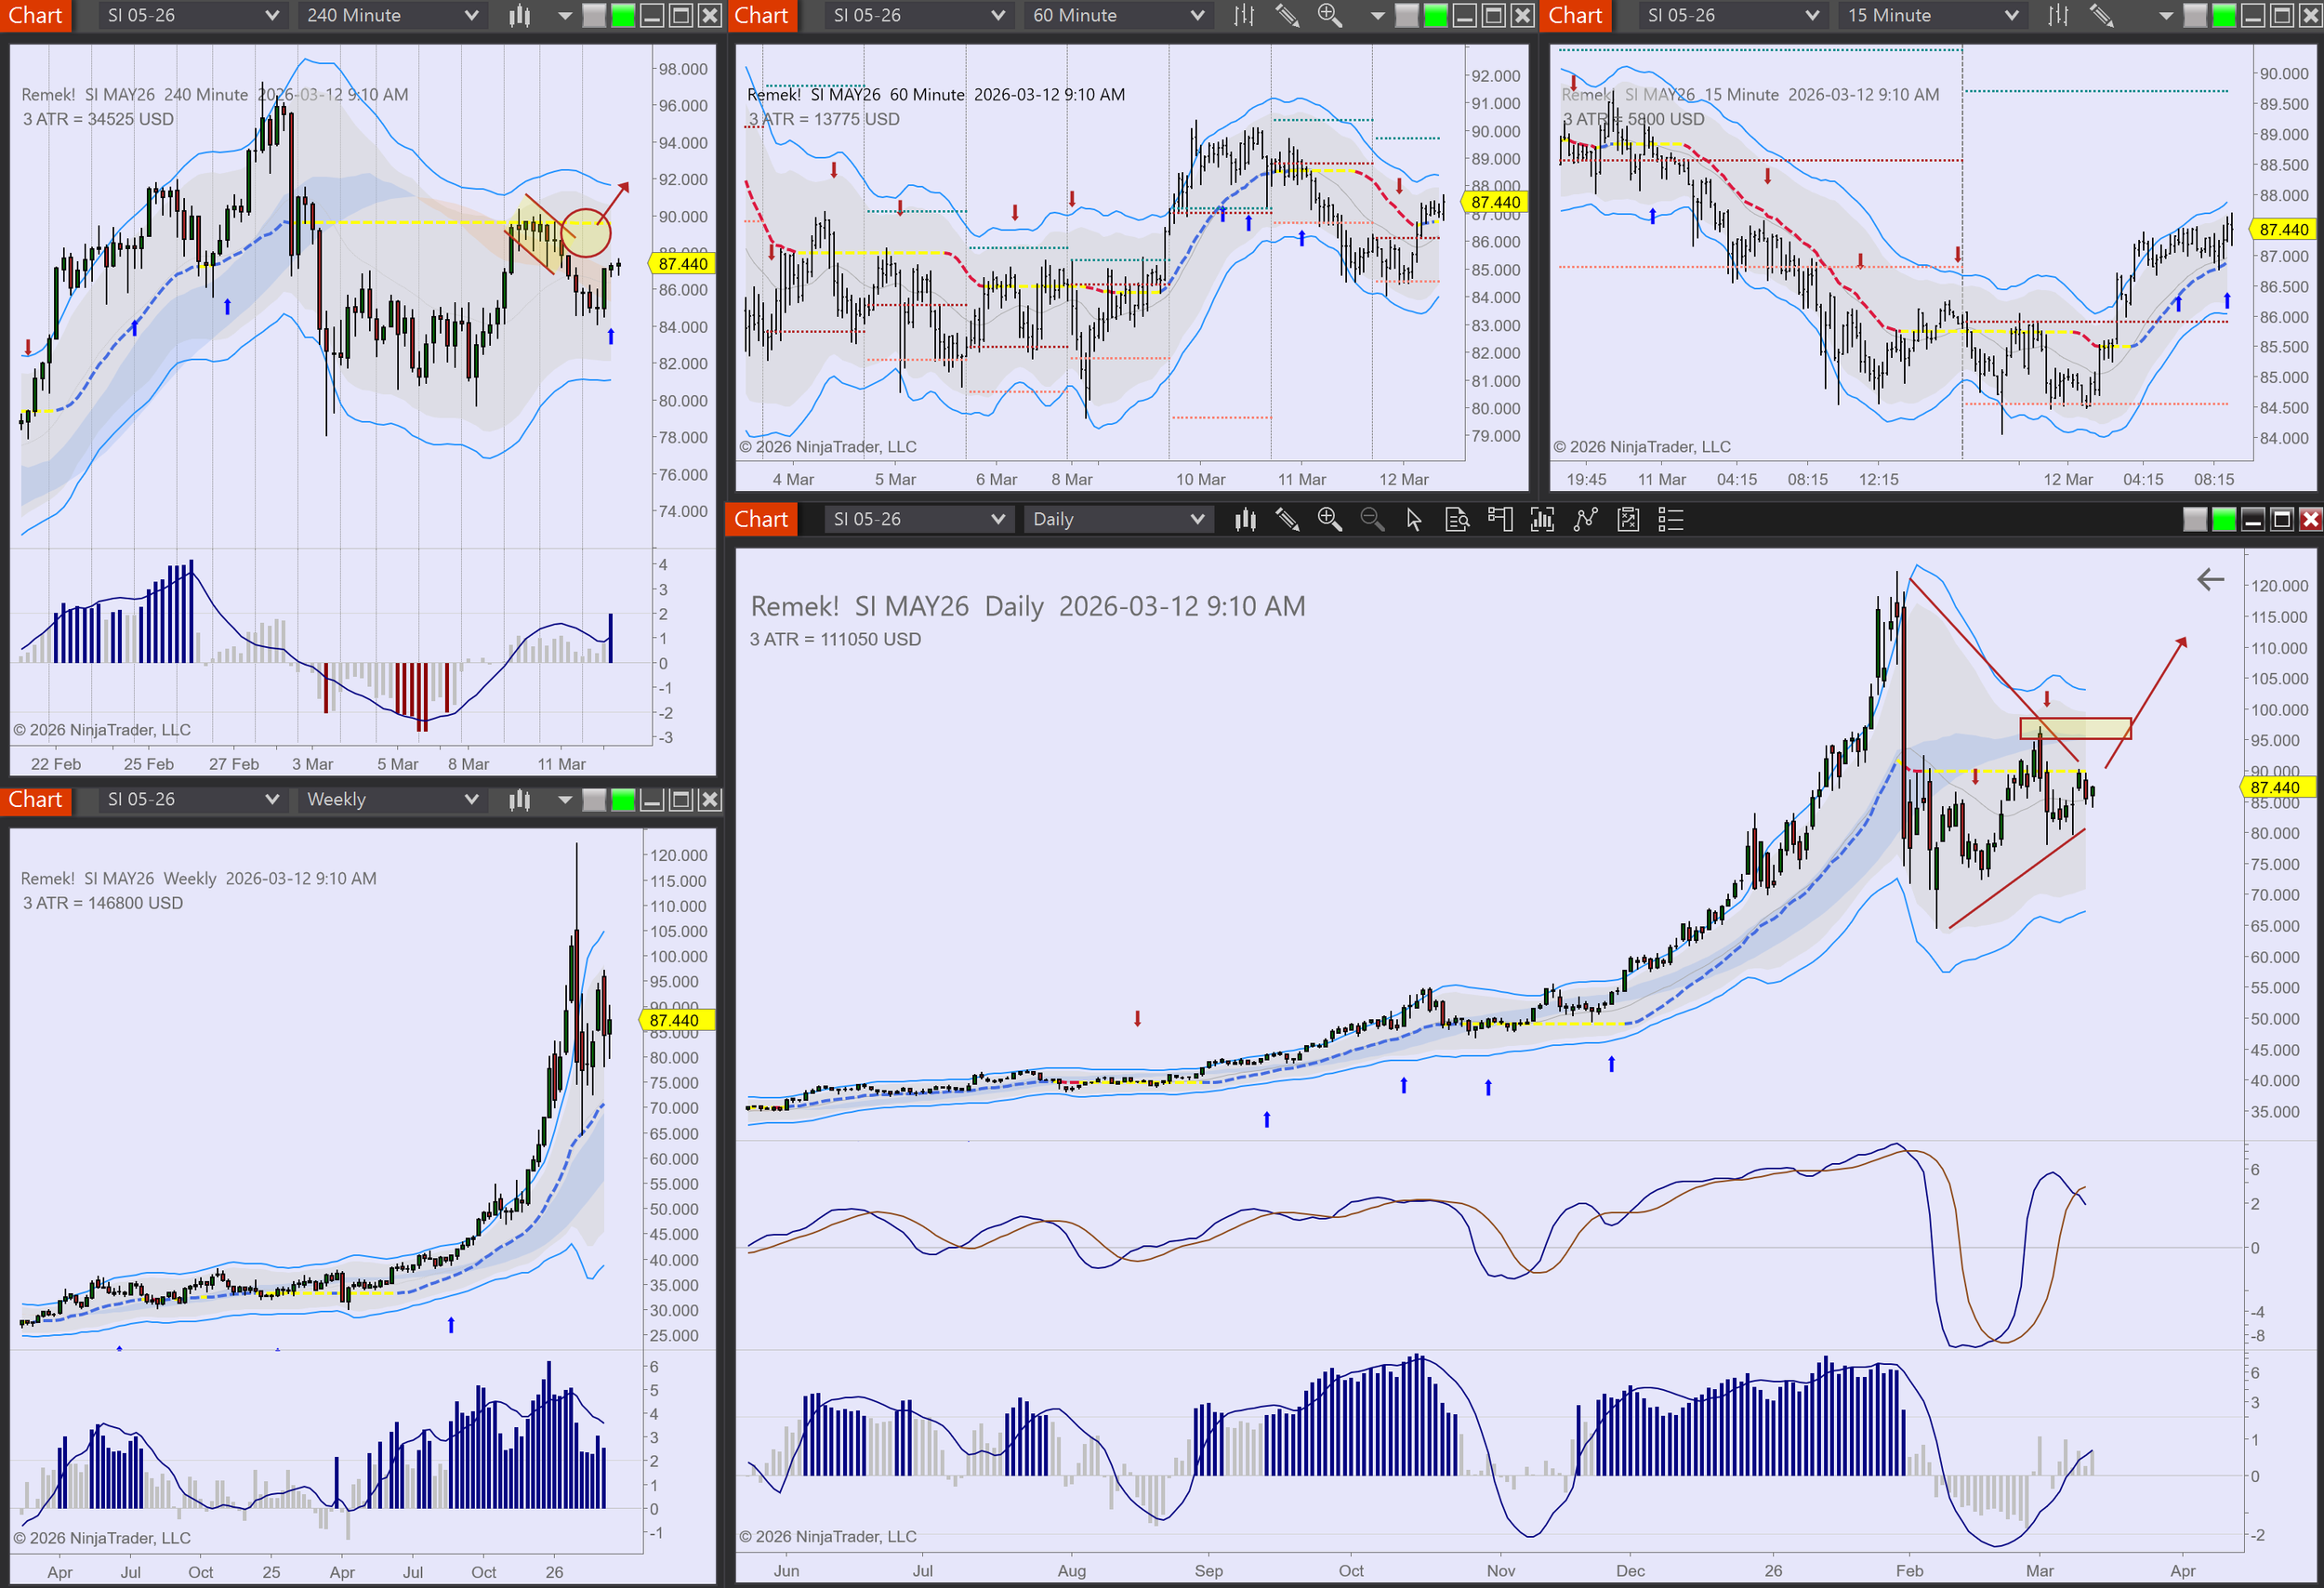Toggle gray interval link button on Daily chart
The image size is (2324, 1588).
click(x=2195, y=519)
